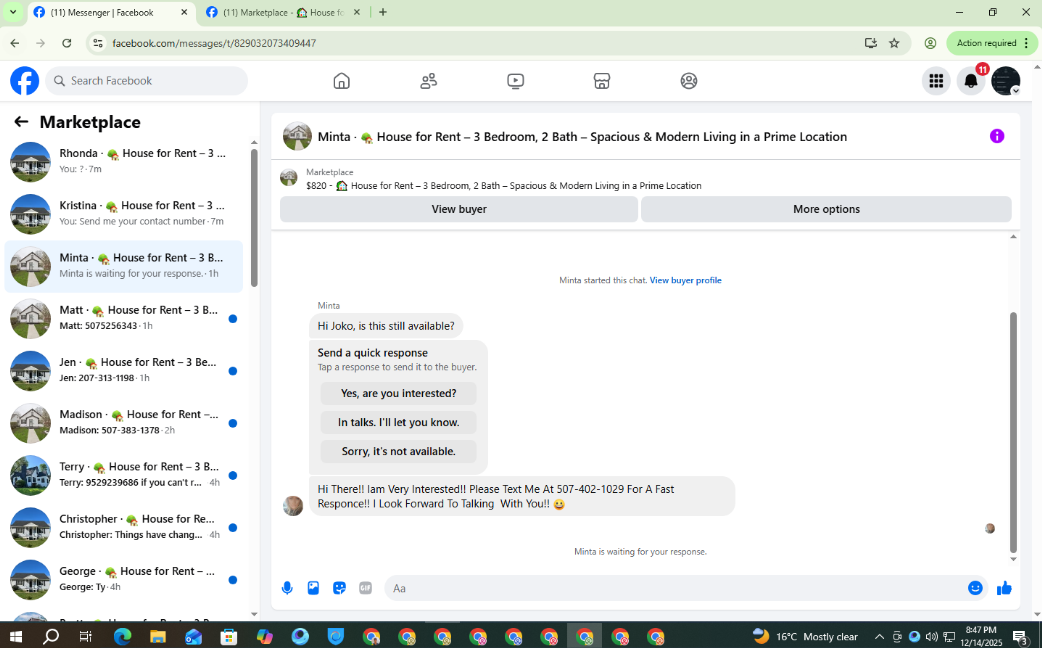Screen dimensions: 1042x648
Task: Open Rhonda conversation
Action: click(124, 162)
